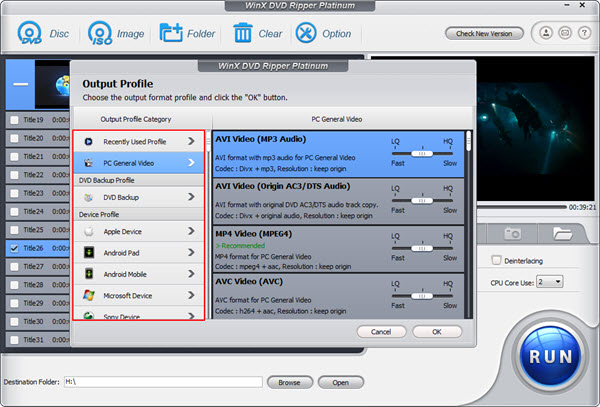Screen dimensions: 600x407
Task: Check the Title22 checkbox
Action: pyautogui.click(x=14, y=175)
